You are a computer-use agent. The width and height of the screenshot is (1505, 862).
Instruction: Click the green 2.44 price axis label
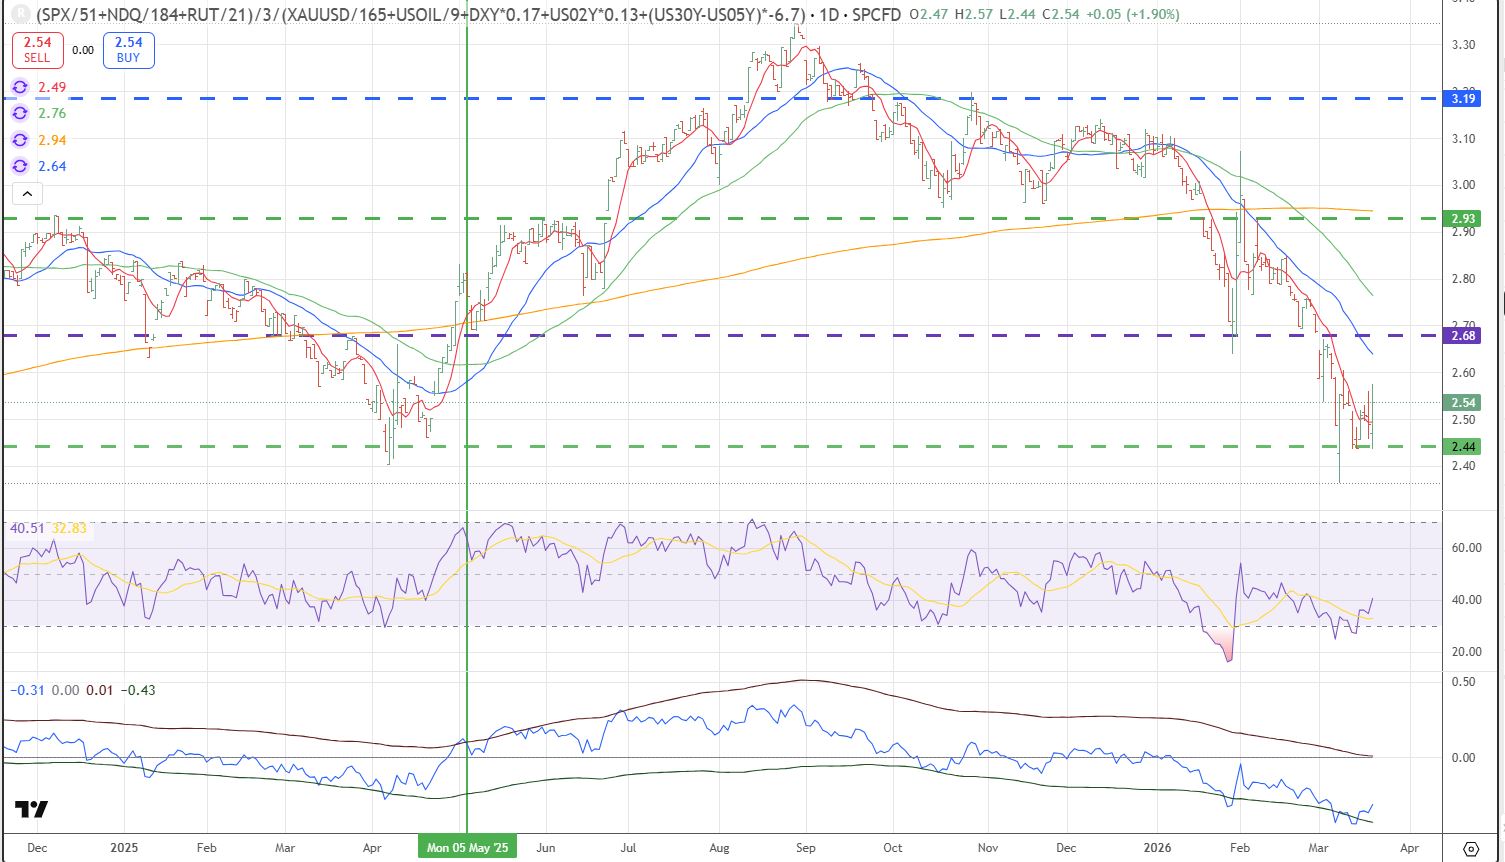point(1462,446)
